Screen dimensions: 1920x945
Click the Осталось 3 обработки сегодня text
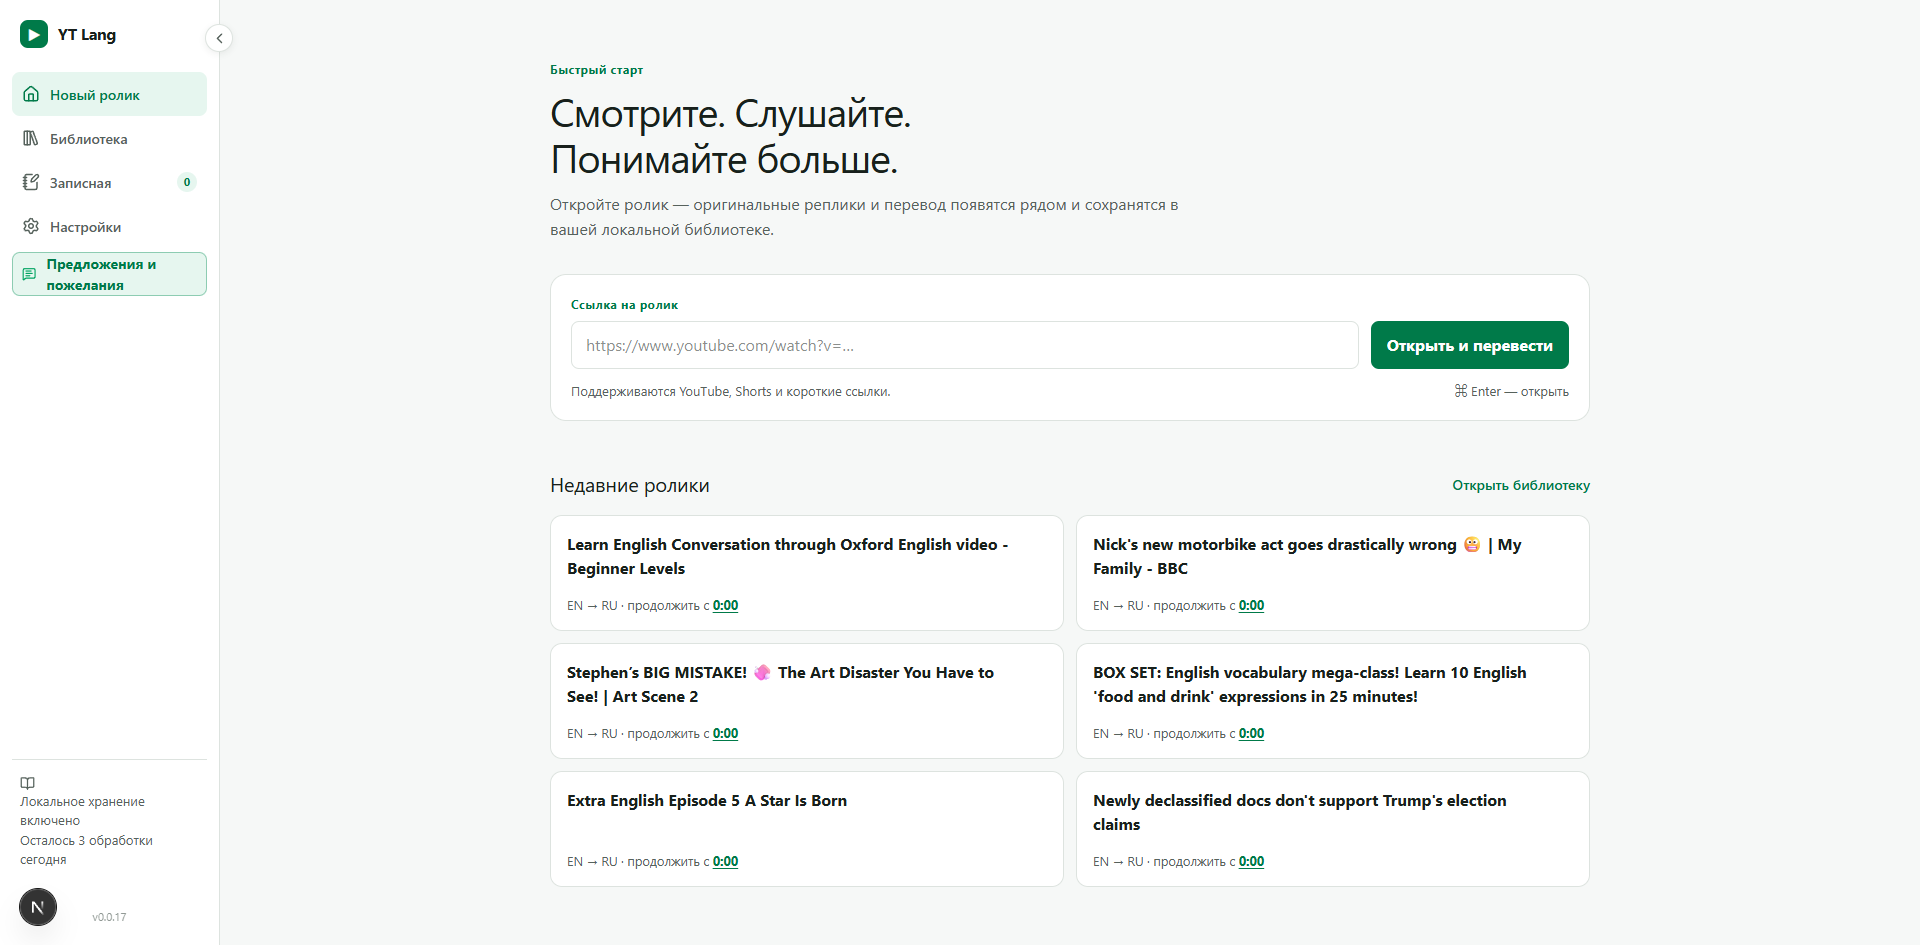tap(86, 850)
